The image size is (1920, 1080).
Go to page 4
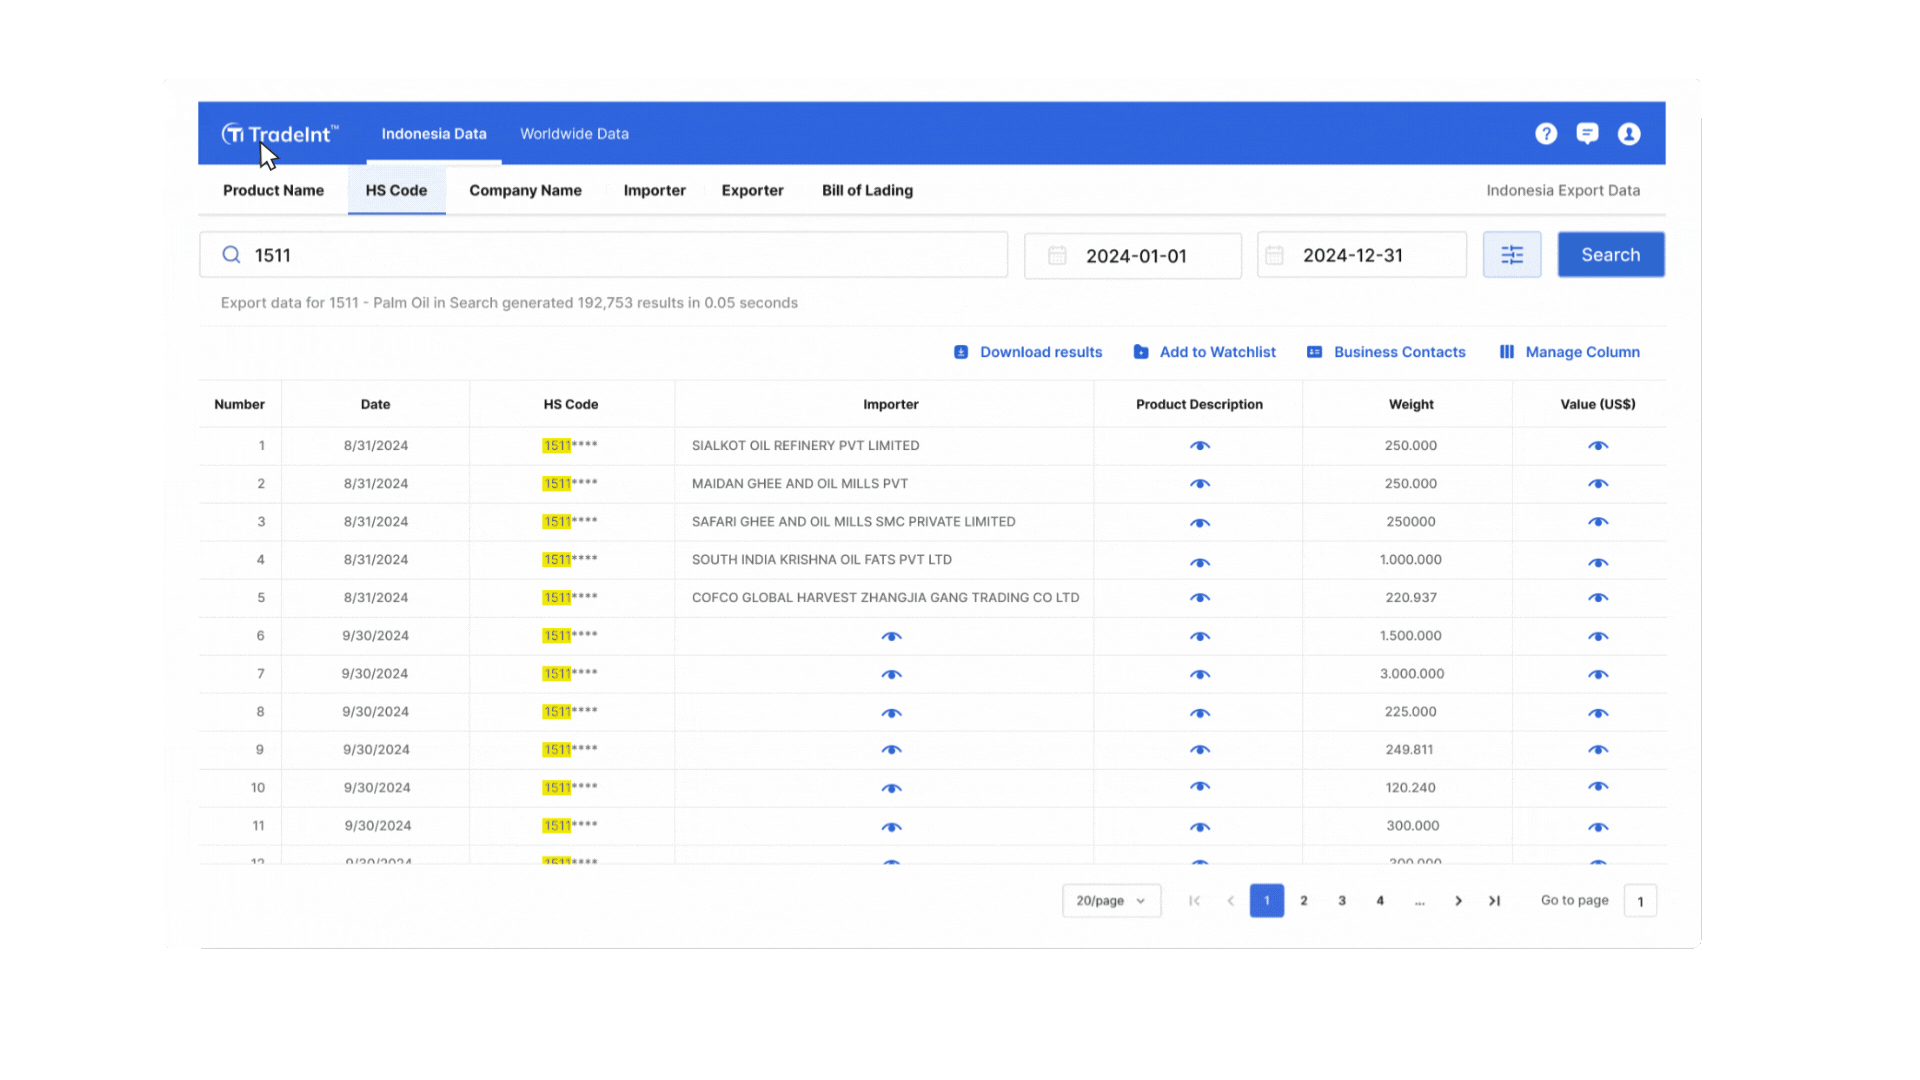pos(1380,901)
